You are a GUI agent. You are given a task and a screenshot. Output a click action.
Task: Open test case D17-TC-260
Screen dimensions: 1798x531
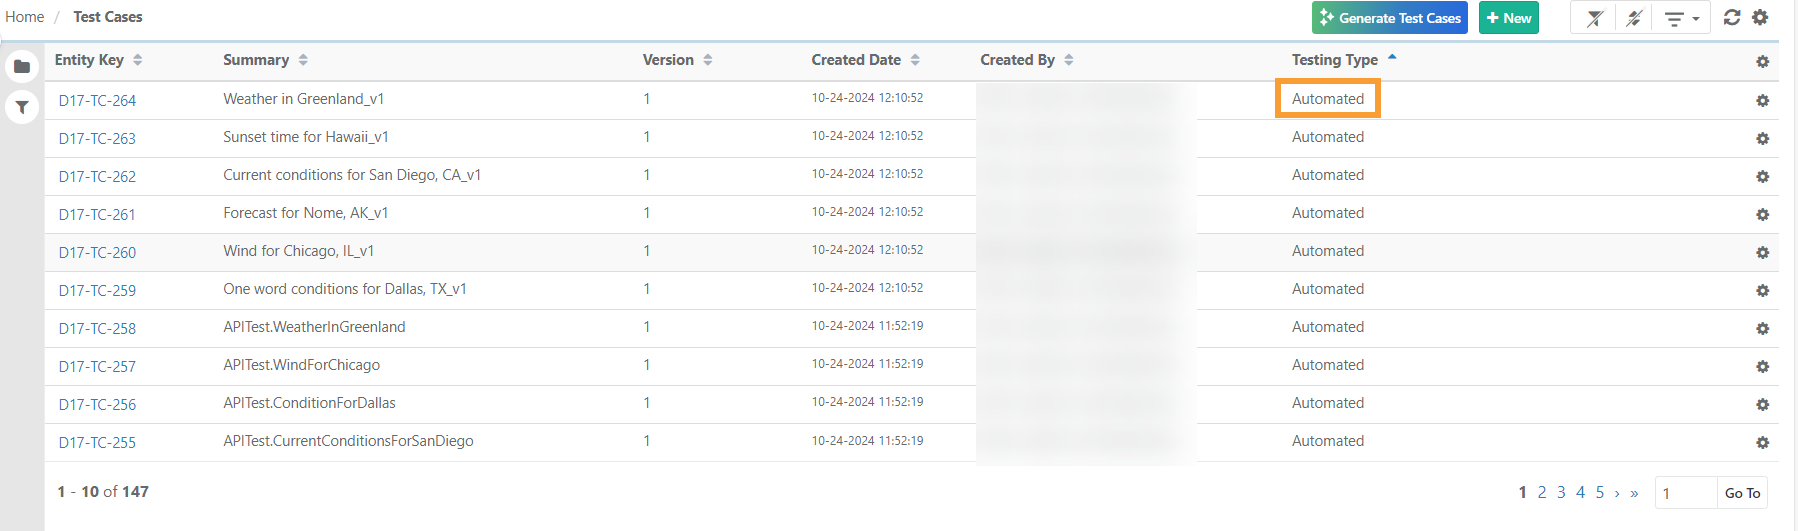pyautogui.click(x=97, y=252)
